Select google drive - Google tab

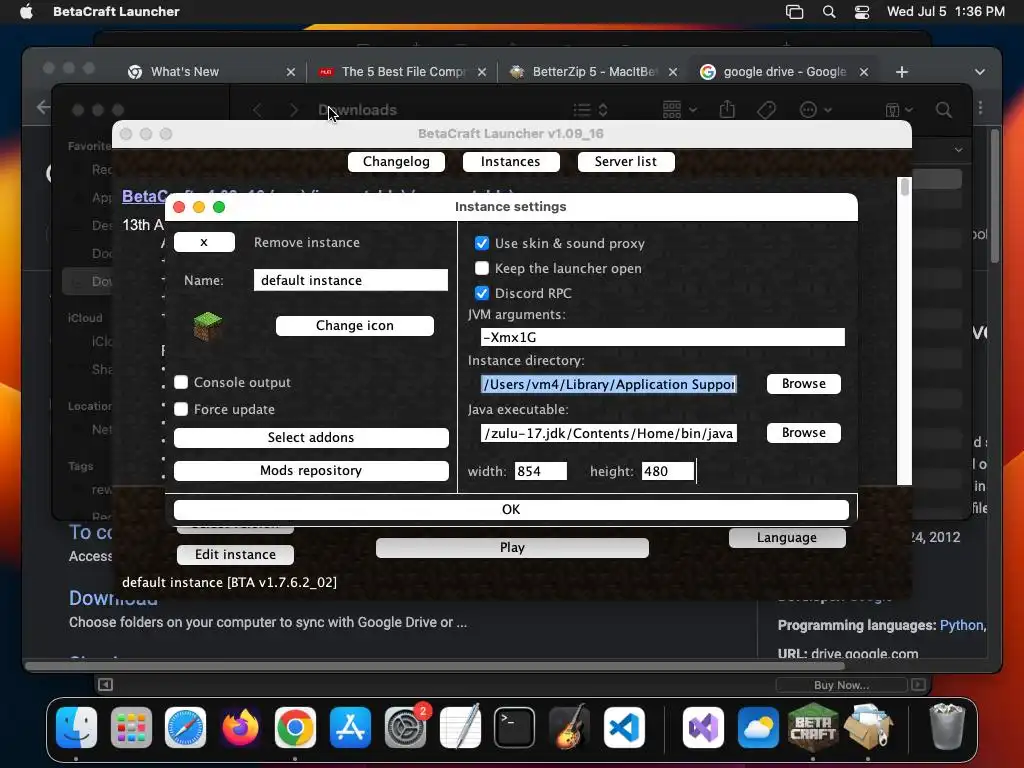784,72
